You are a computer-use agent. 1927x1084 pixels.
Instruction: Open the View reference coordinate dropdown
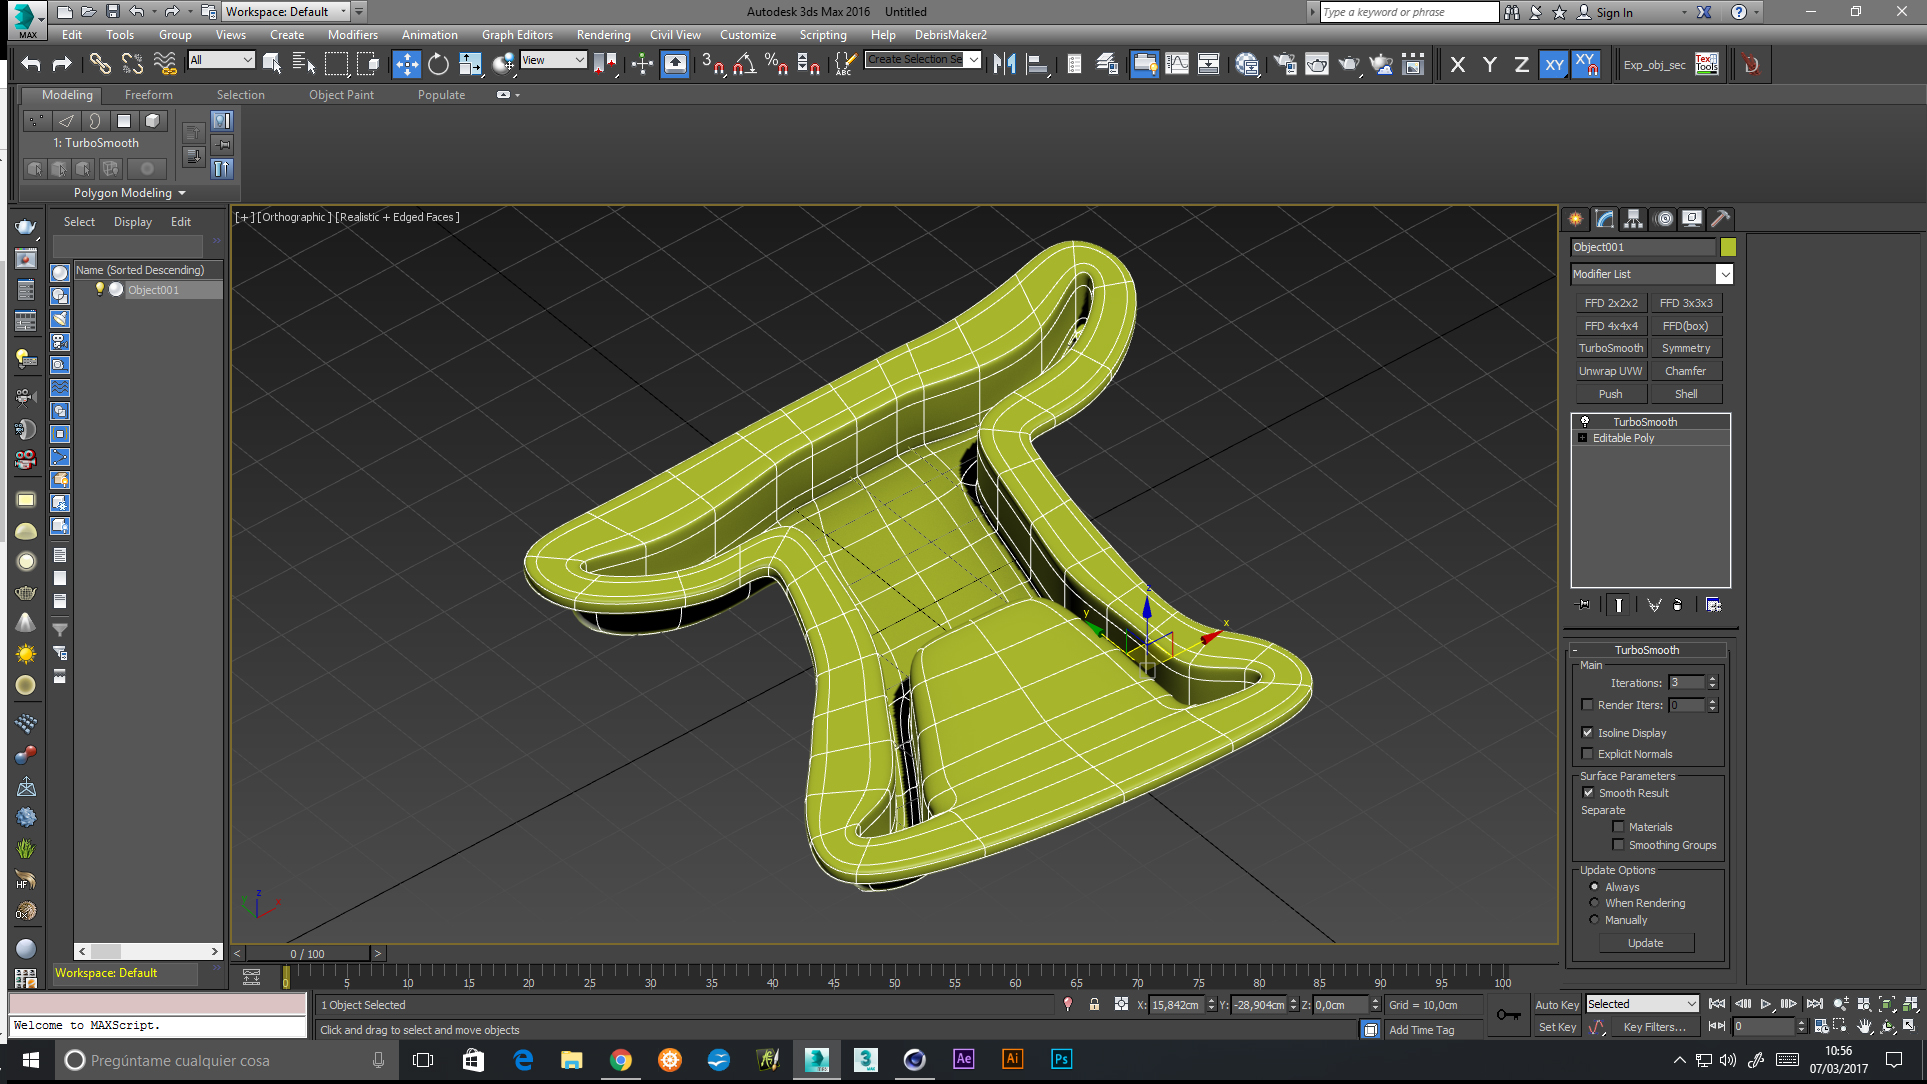coord(553,60)
